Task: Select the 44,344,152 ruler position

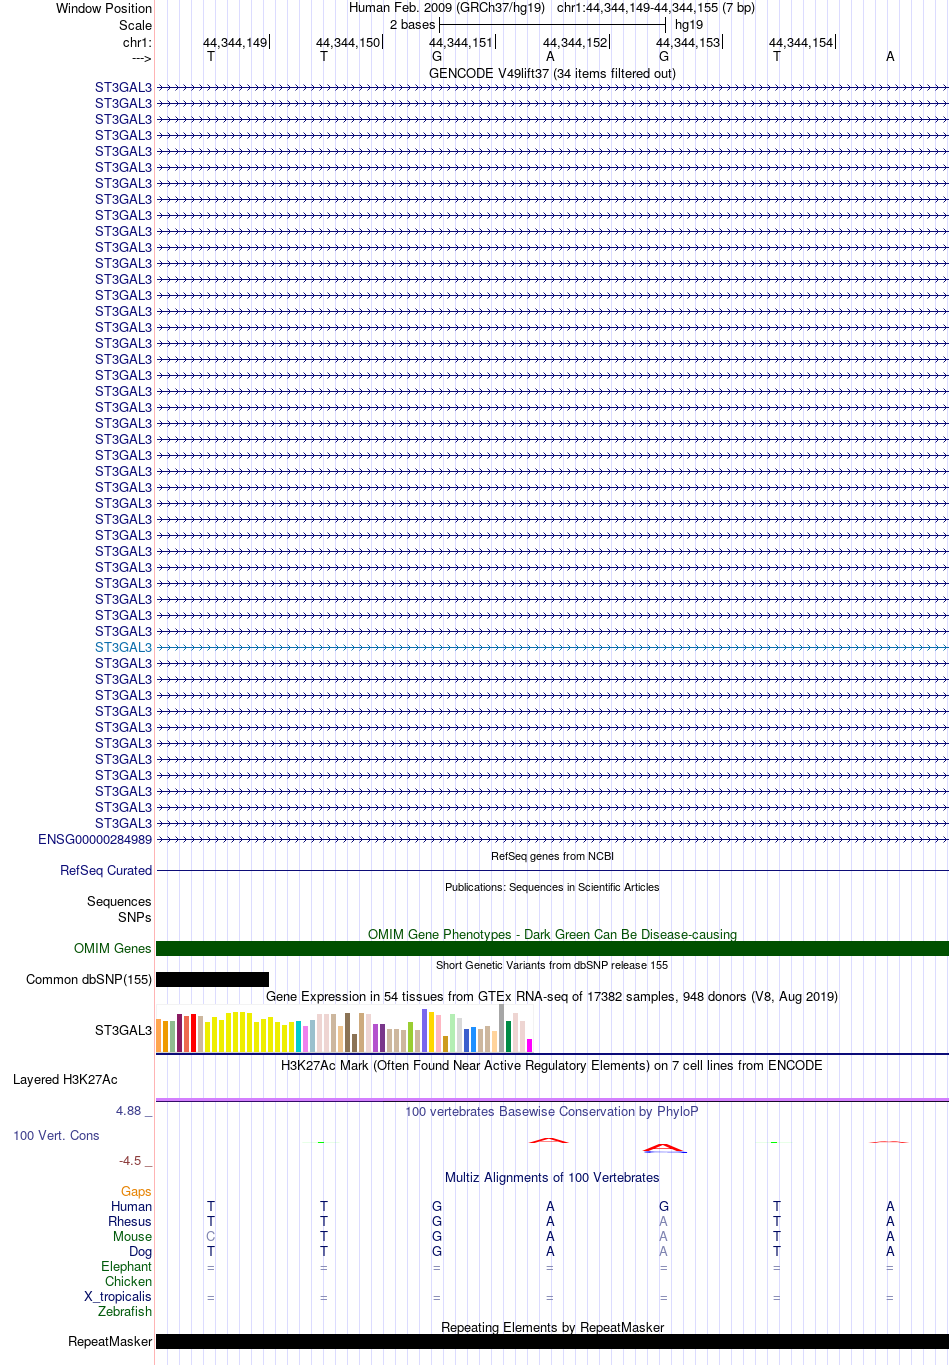Action: tap(575, 43)
